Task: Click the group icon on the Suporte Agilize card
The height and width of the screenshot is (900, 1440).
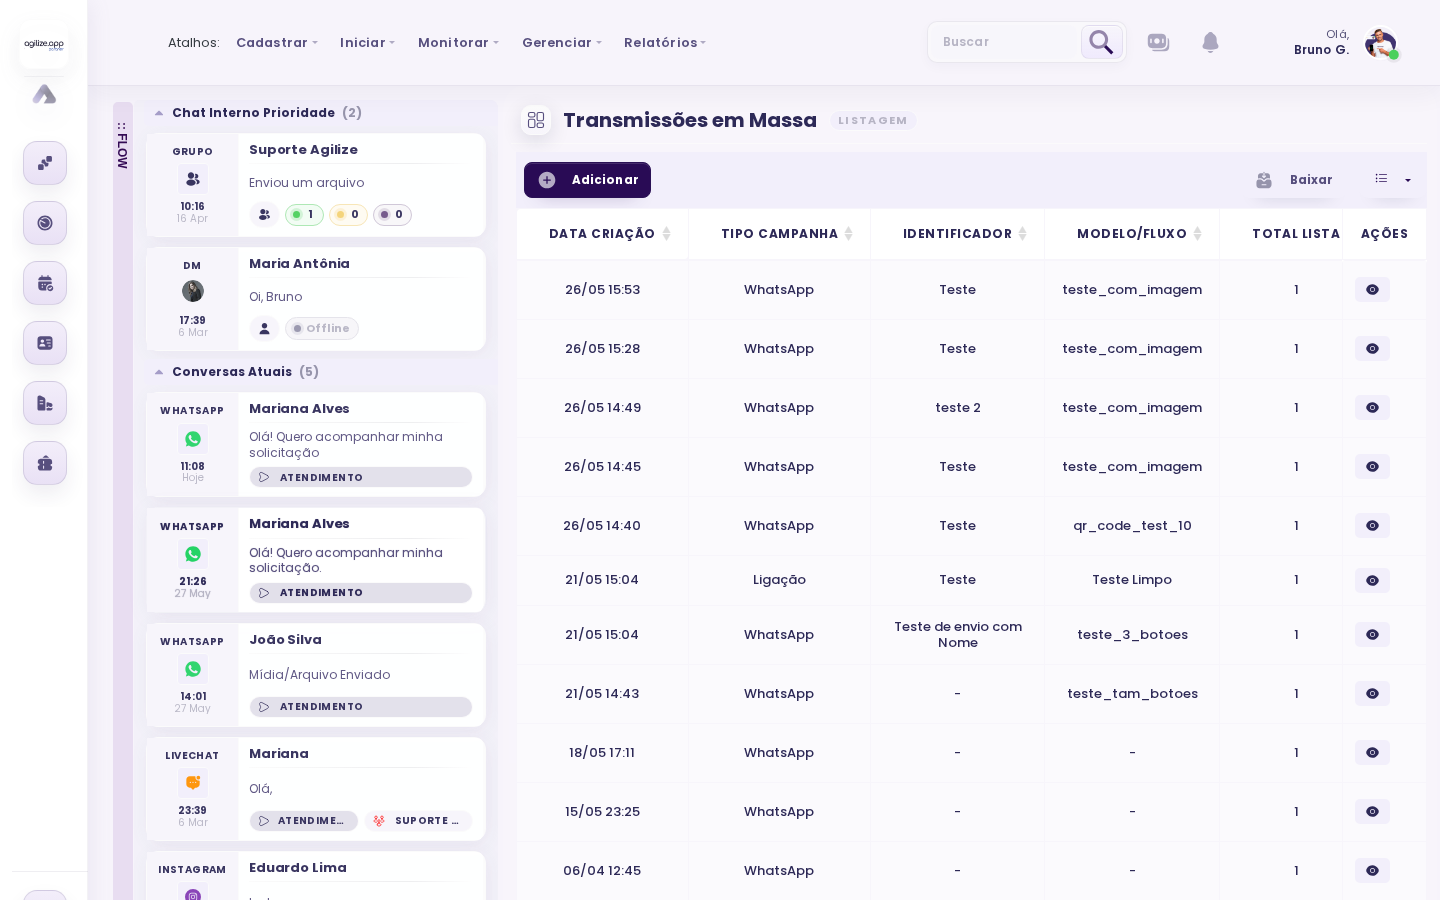Action: tap(193, 179)
